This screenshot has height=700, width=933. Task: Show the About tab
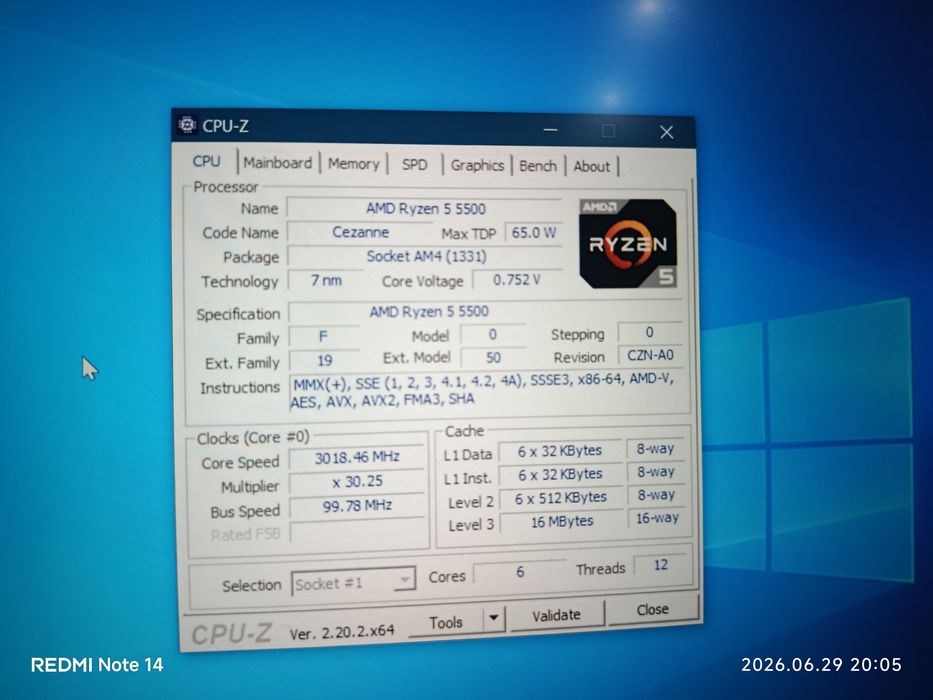click(591, 167)
